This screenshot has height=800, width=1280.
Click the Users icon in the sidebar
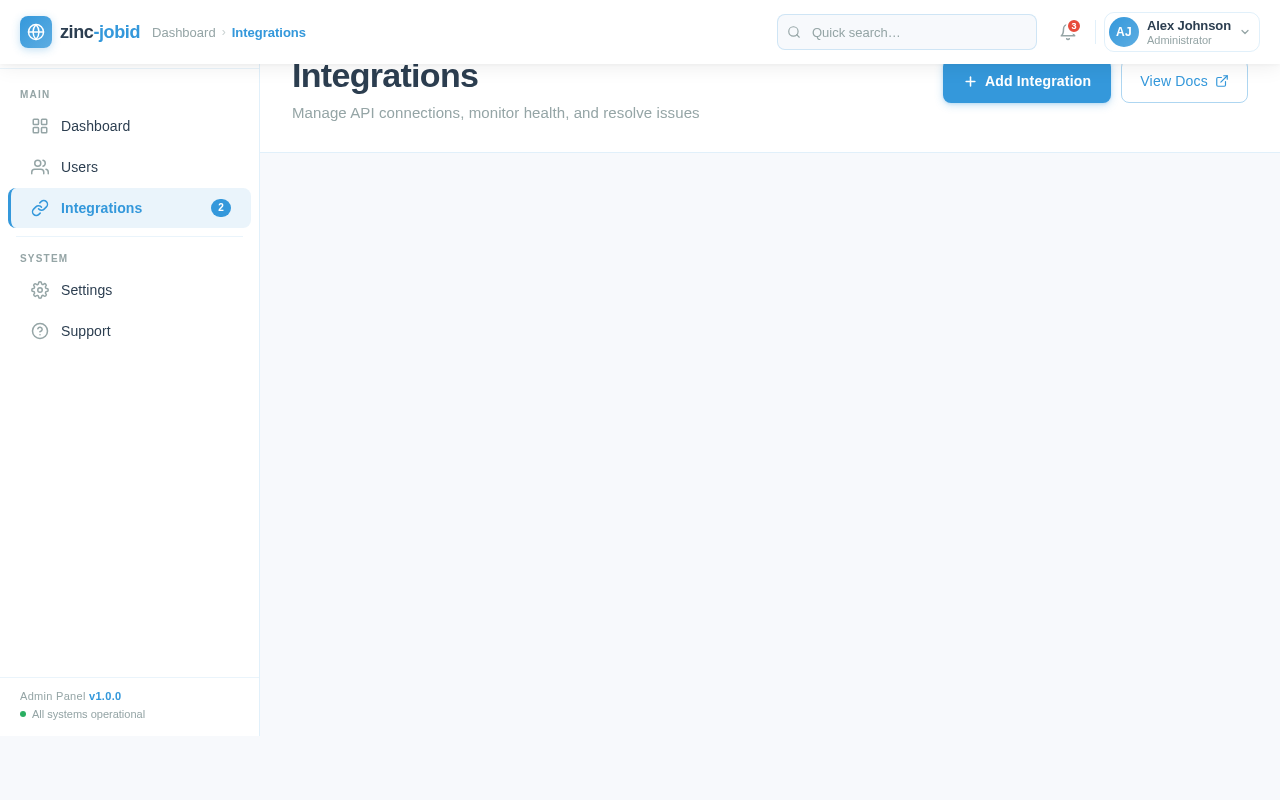39,167
